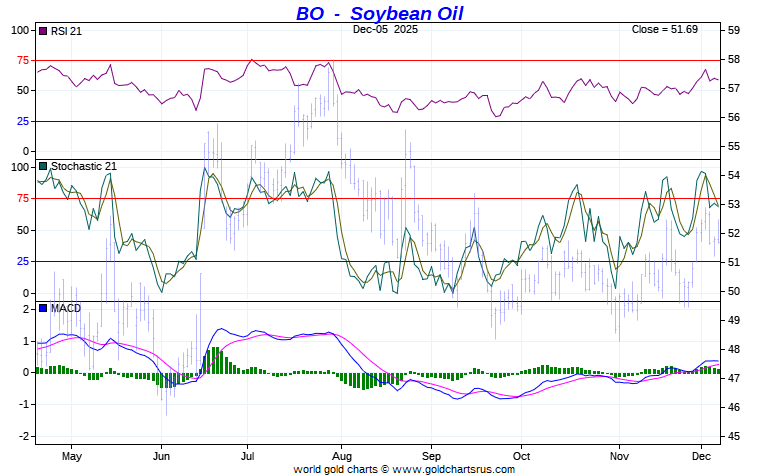Click the blue 25 label on Stochastic axis
The width and height of the screenshot is (760, 475).
[x=23, y=261]
